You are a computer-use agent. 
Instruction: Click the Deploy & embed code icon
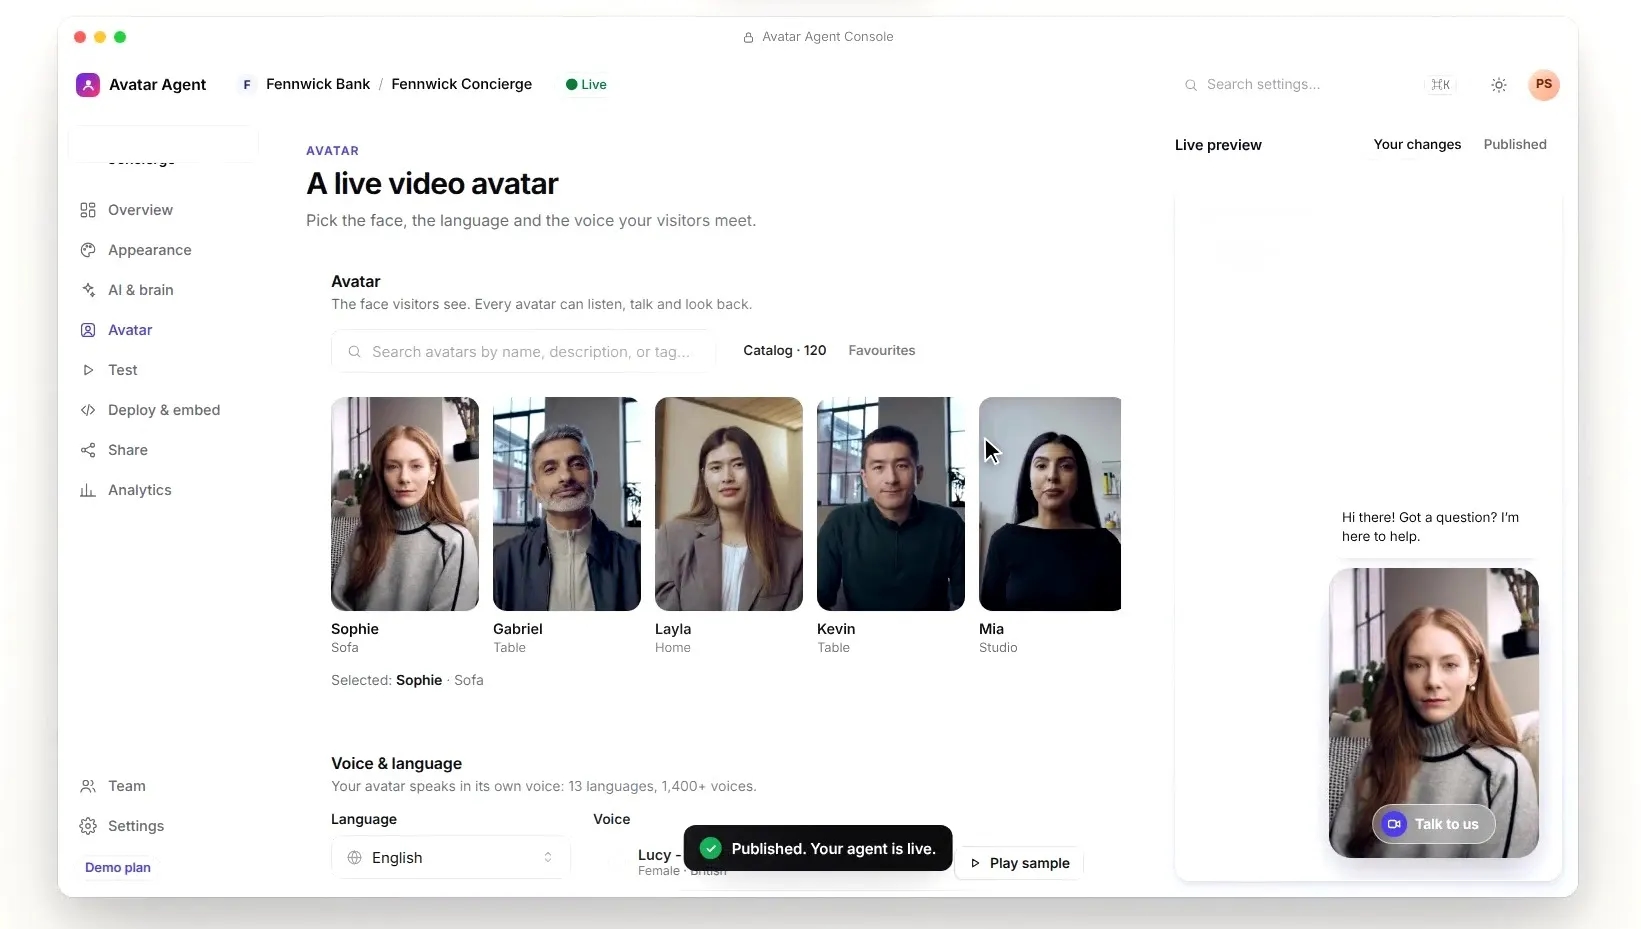coord(88,410)
